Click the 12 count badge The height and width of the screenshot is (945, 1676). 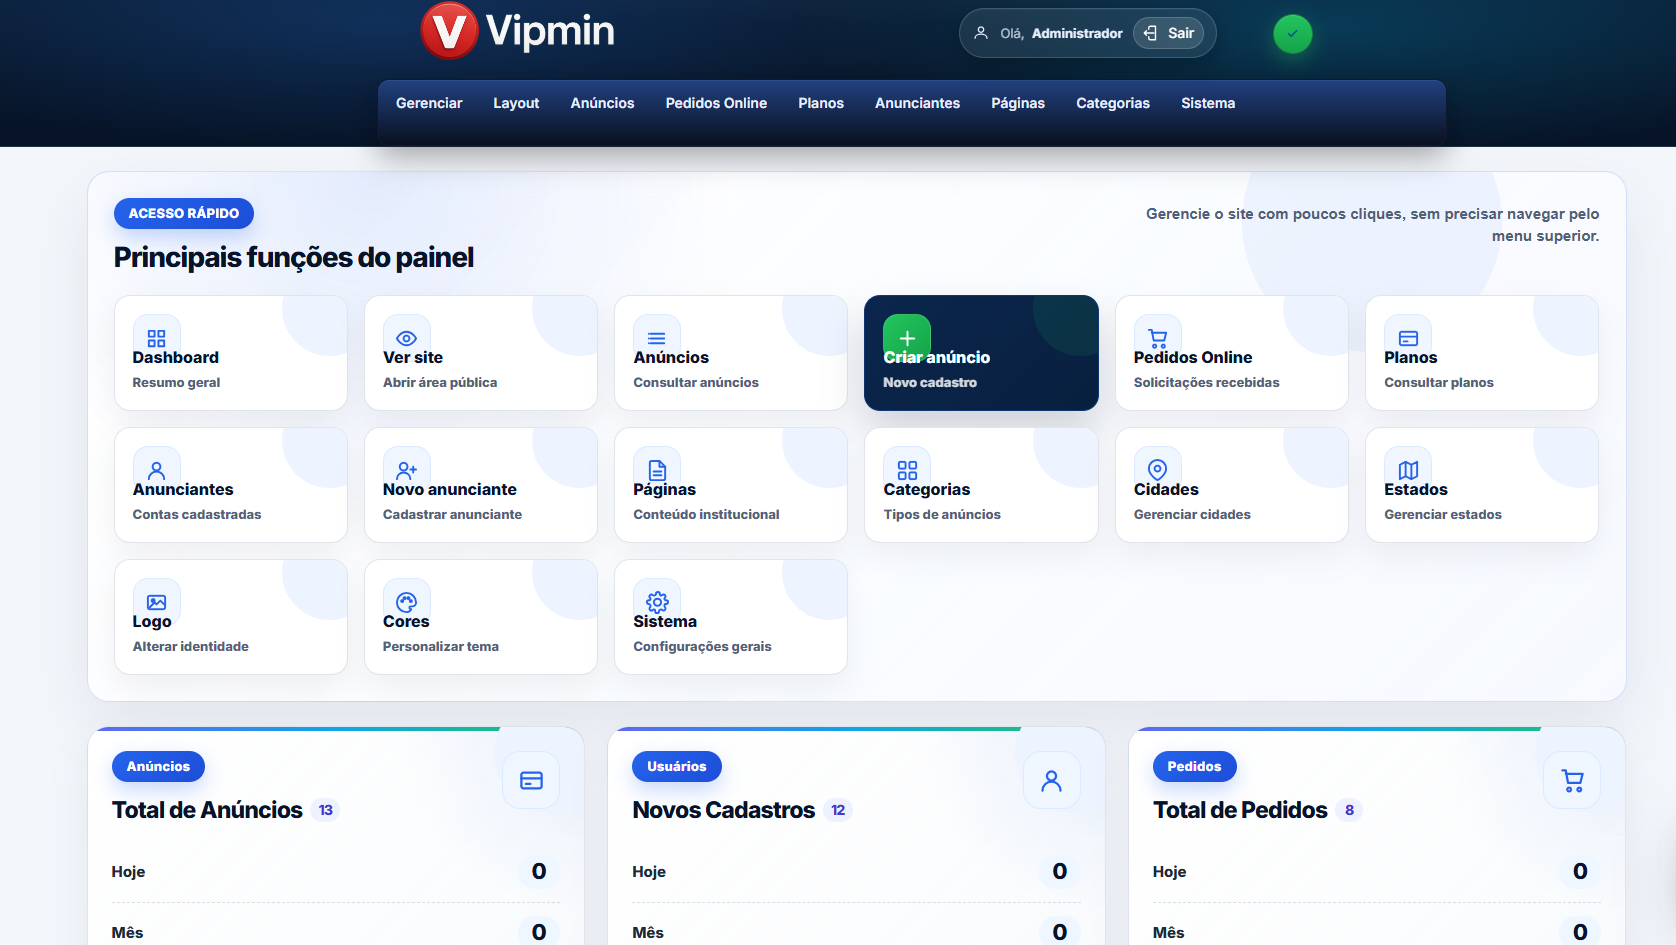pos(838,810)
